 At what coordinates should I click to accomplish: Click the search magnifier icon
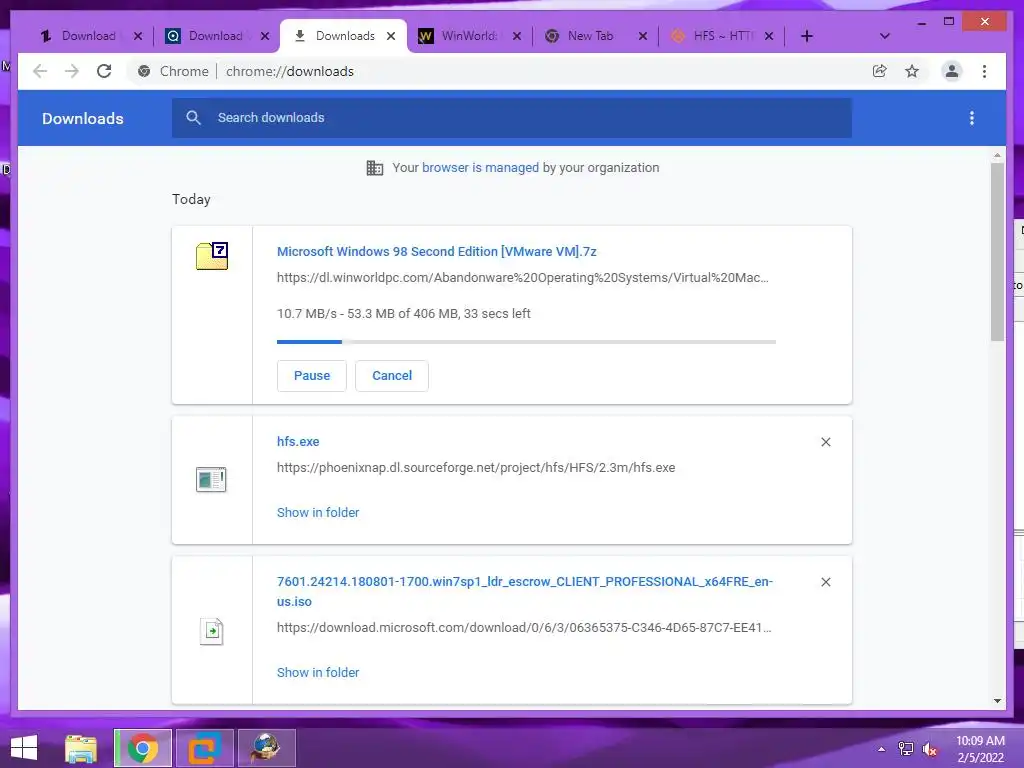[x=193, y=118]
